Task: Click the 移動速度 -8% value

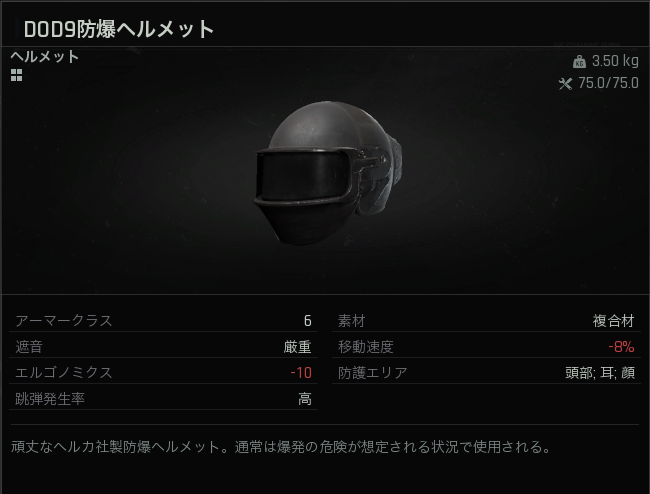Action: point(621,347)
